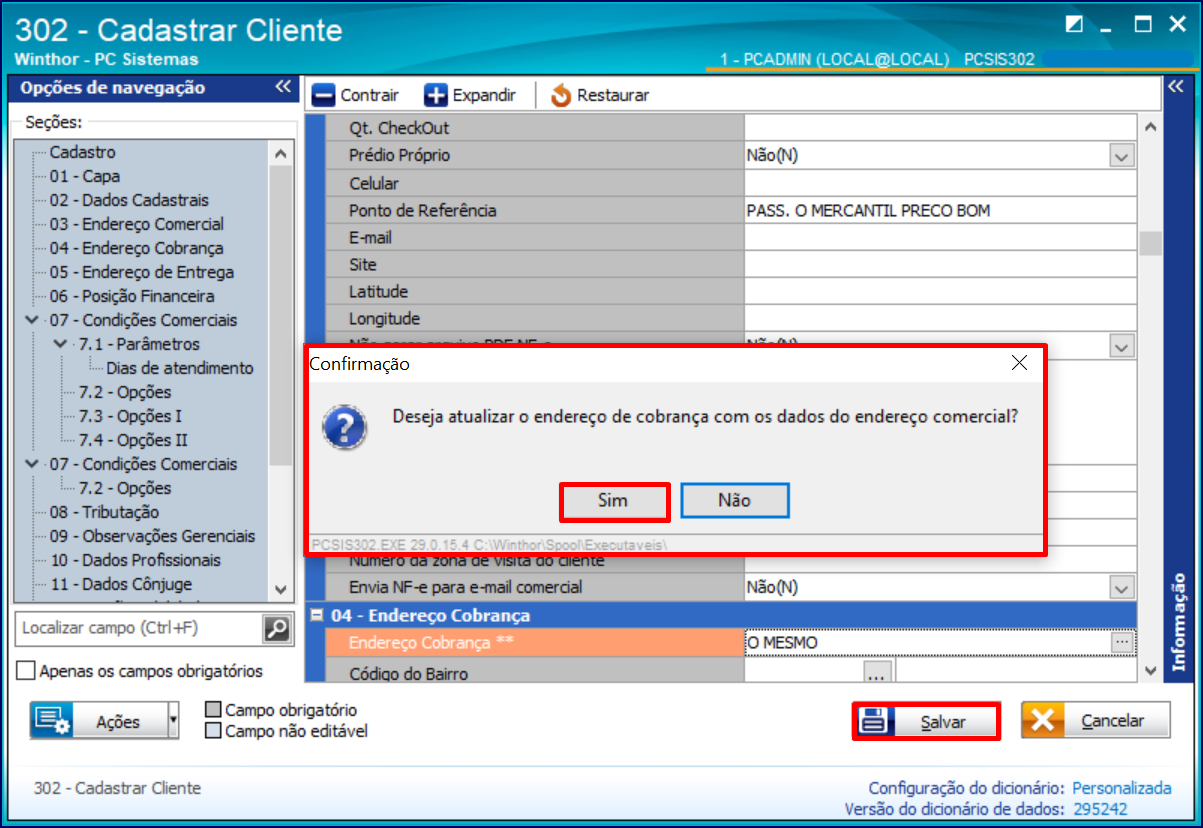The image size is (1203, 828).
Task: Click the Restaurar undo icon
Action: tap(561, 96)
